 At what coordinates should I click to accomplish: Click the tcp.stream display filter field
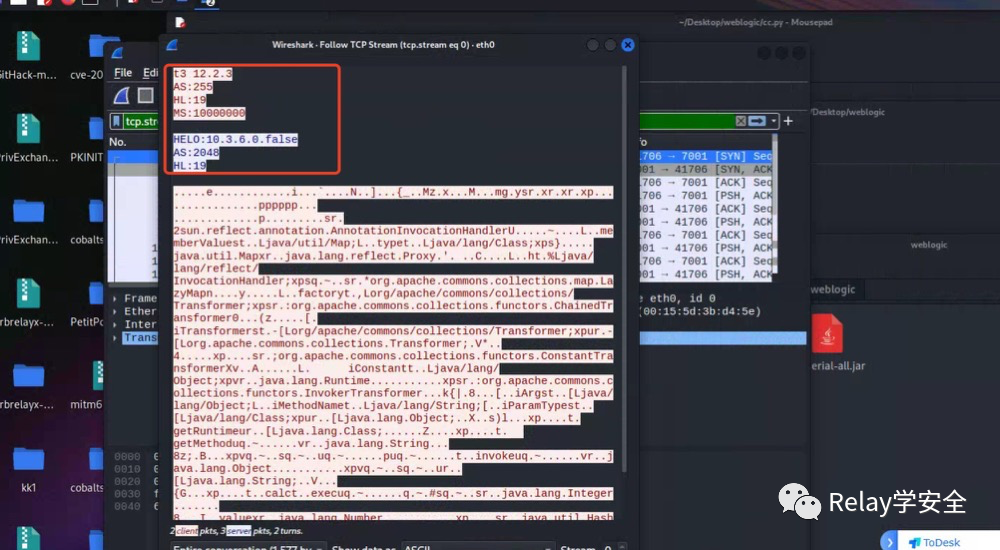[141, 121]
